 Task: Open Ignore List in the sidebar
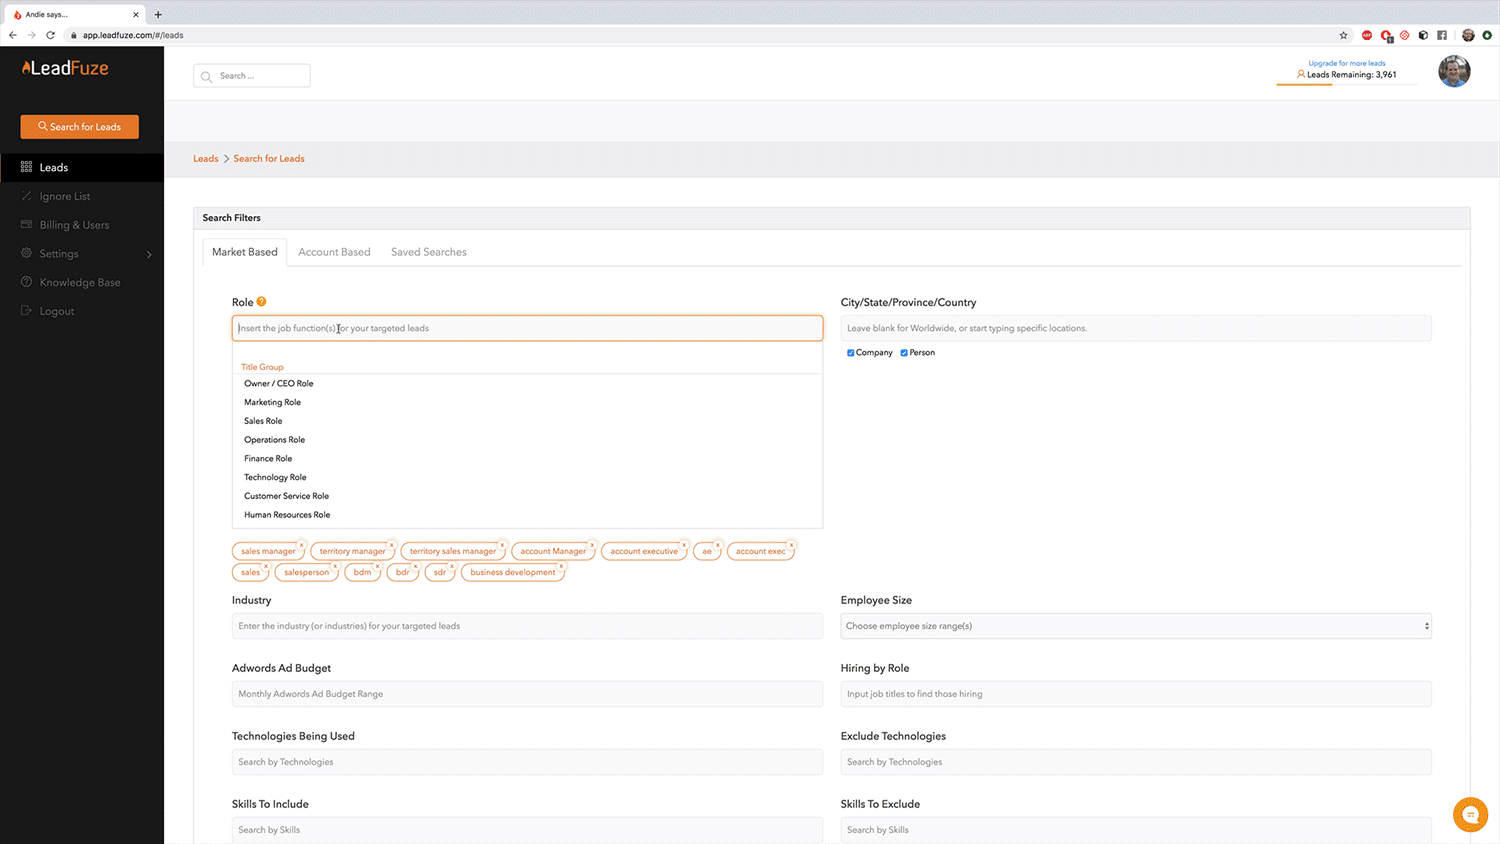pyautogui.click(x=65, y=196)
